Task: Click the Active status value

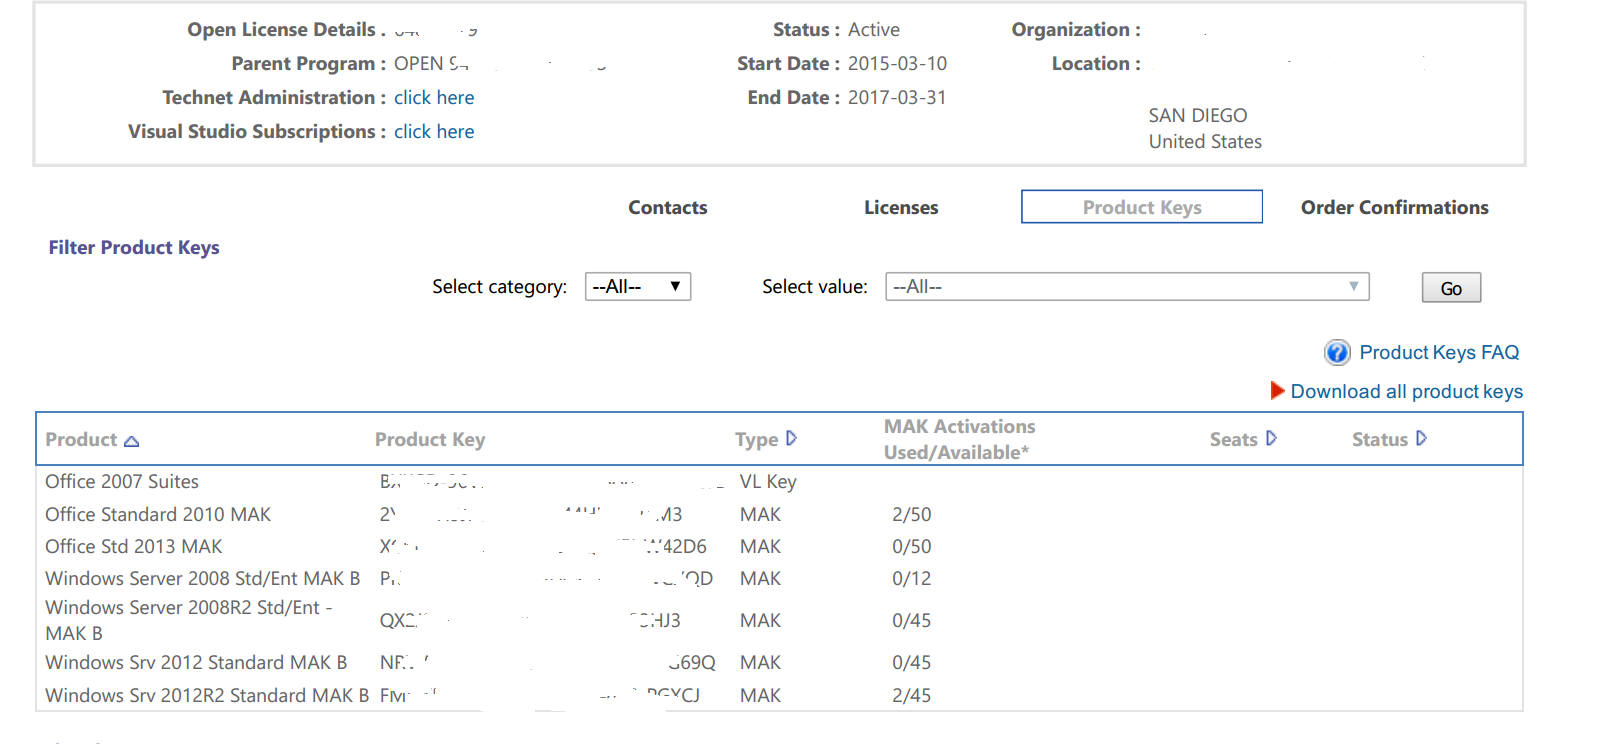Action: click(x=874, y=29)
